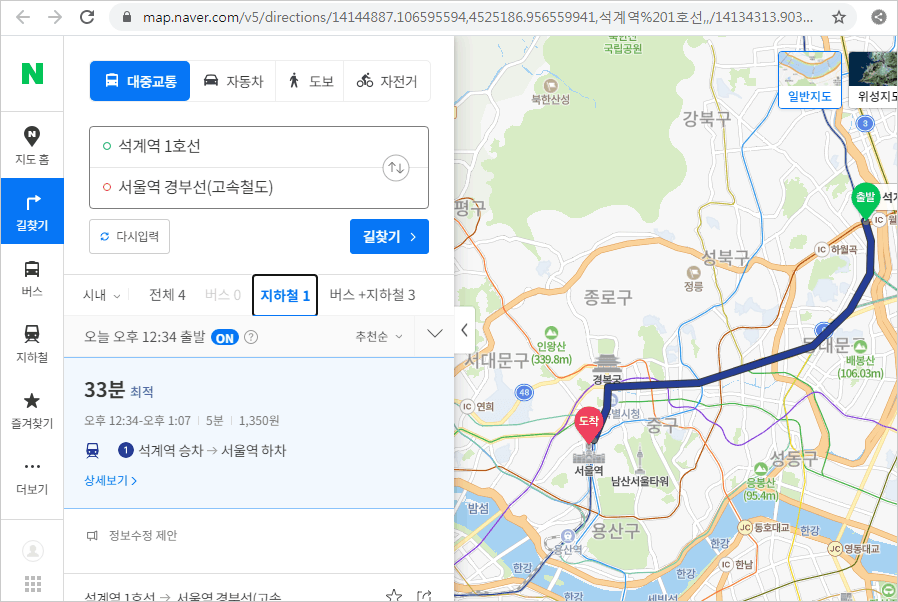Click the 남산서울타워 landmark icon on the map
Image resolution: width=898 pixels, height=602 pixels.
point(640,461)
